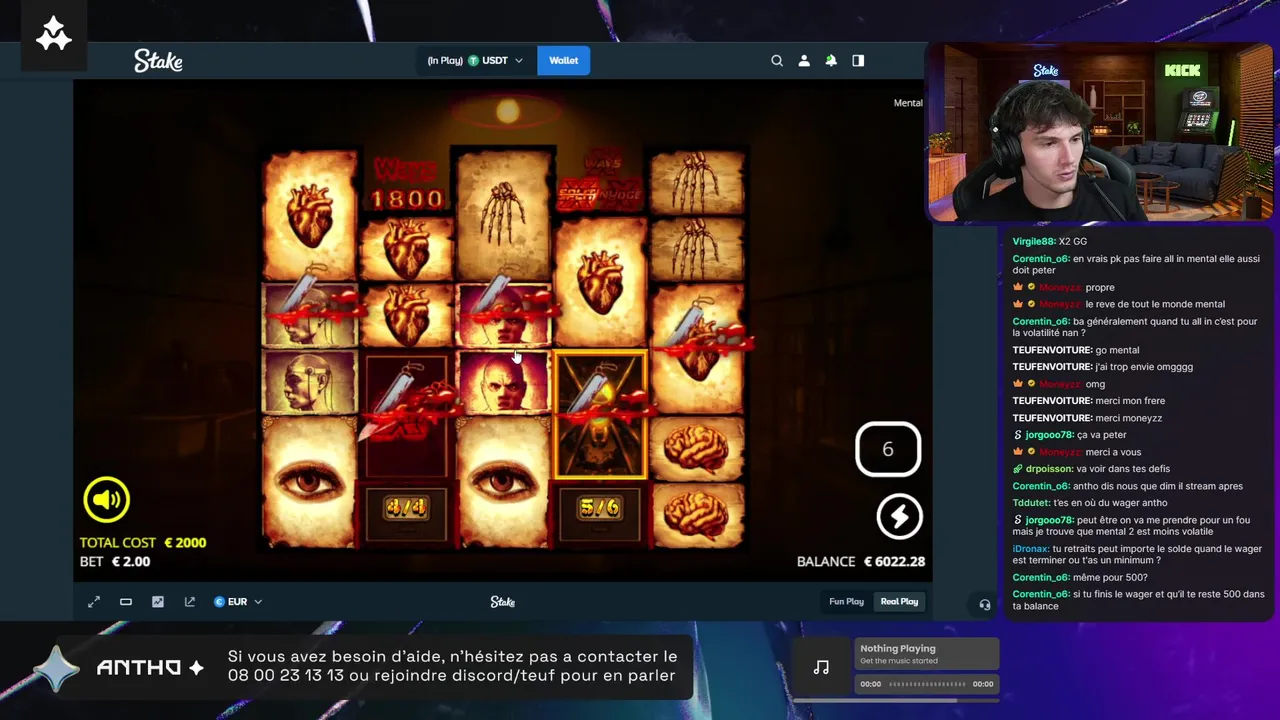1280x720 pixels.
Task: Click the Ways 1800 counter on reels
Action: [408, 185]
